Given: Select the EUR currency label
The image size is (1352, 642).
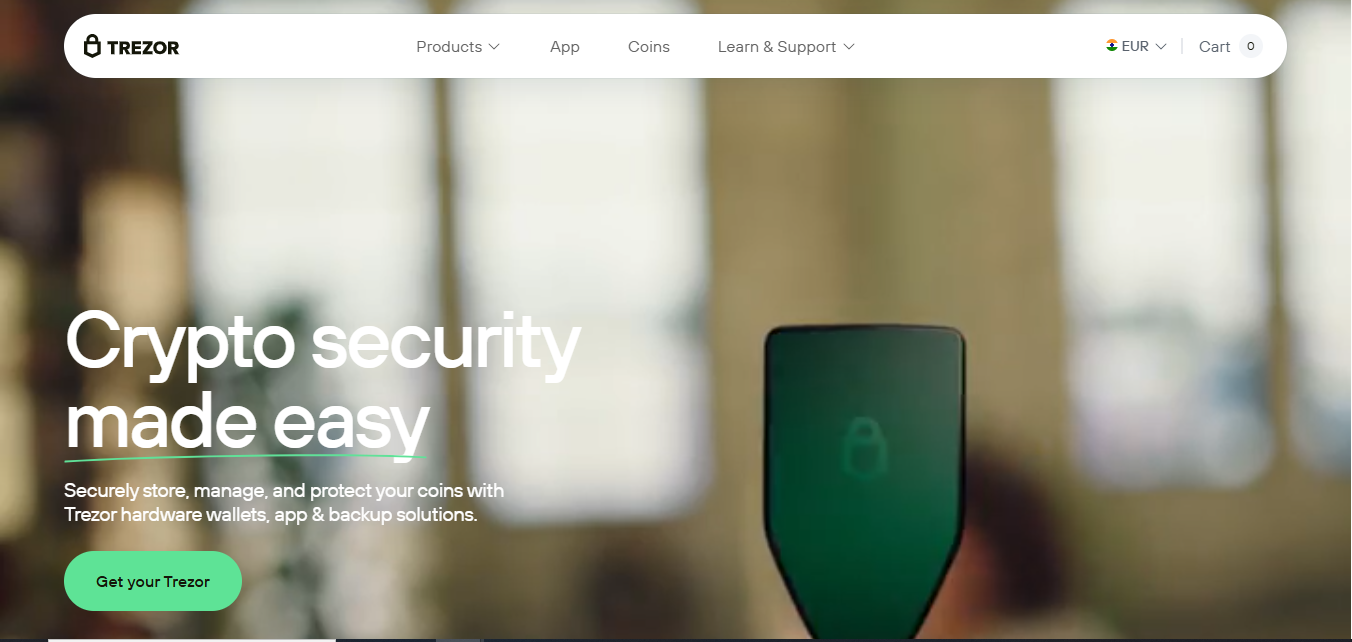Looking at the screenshot, I should pyautogui.click(x=1135, y=46).
